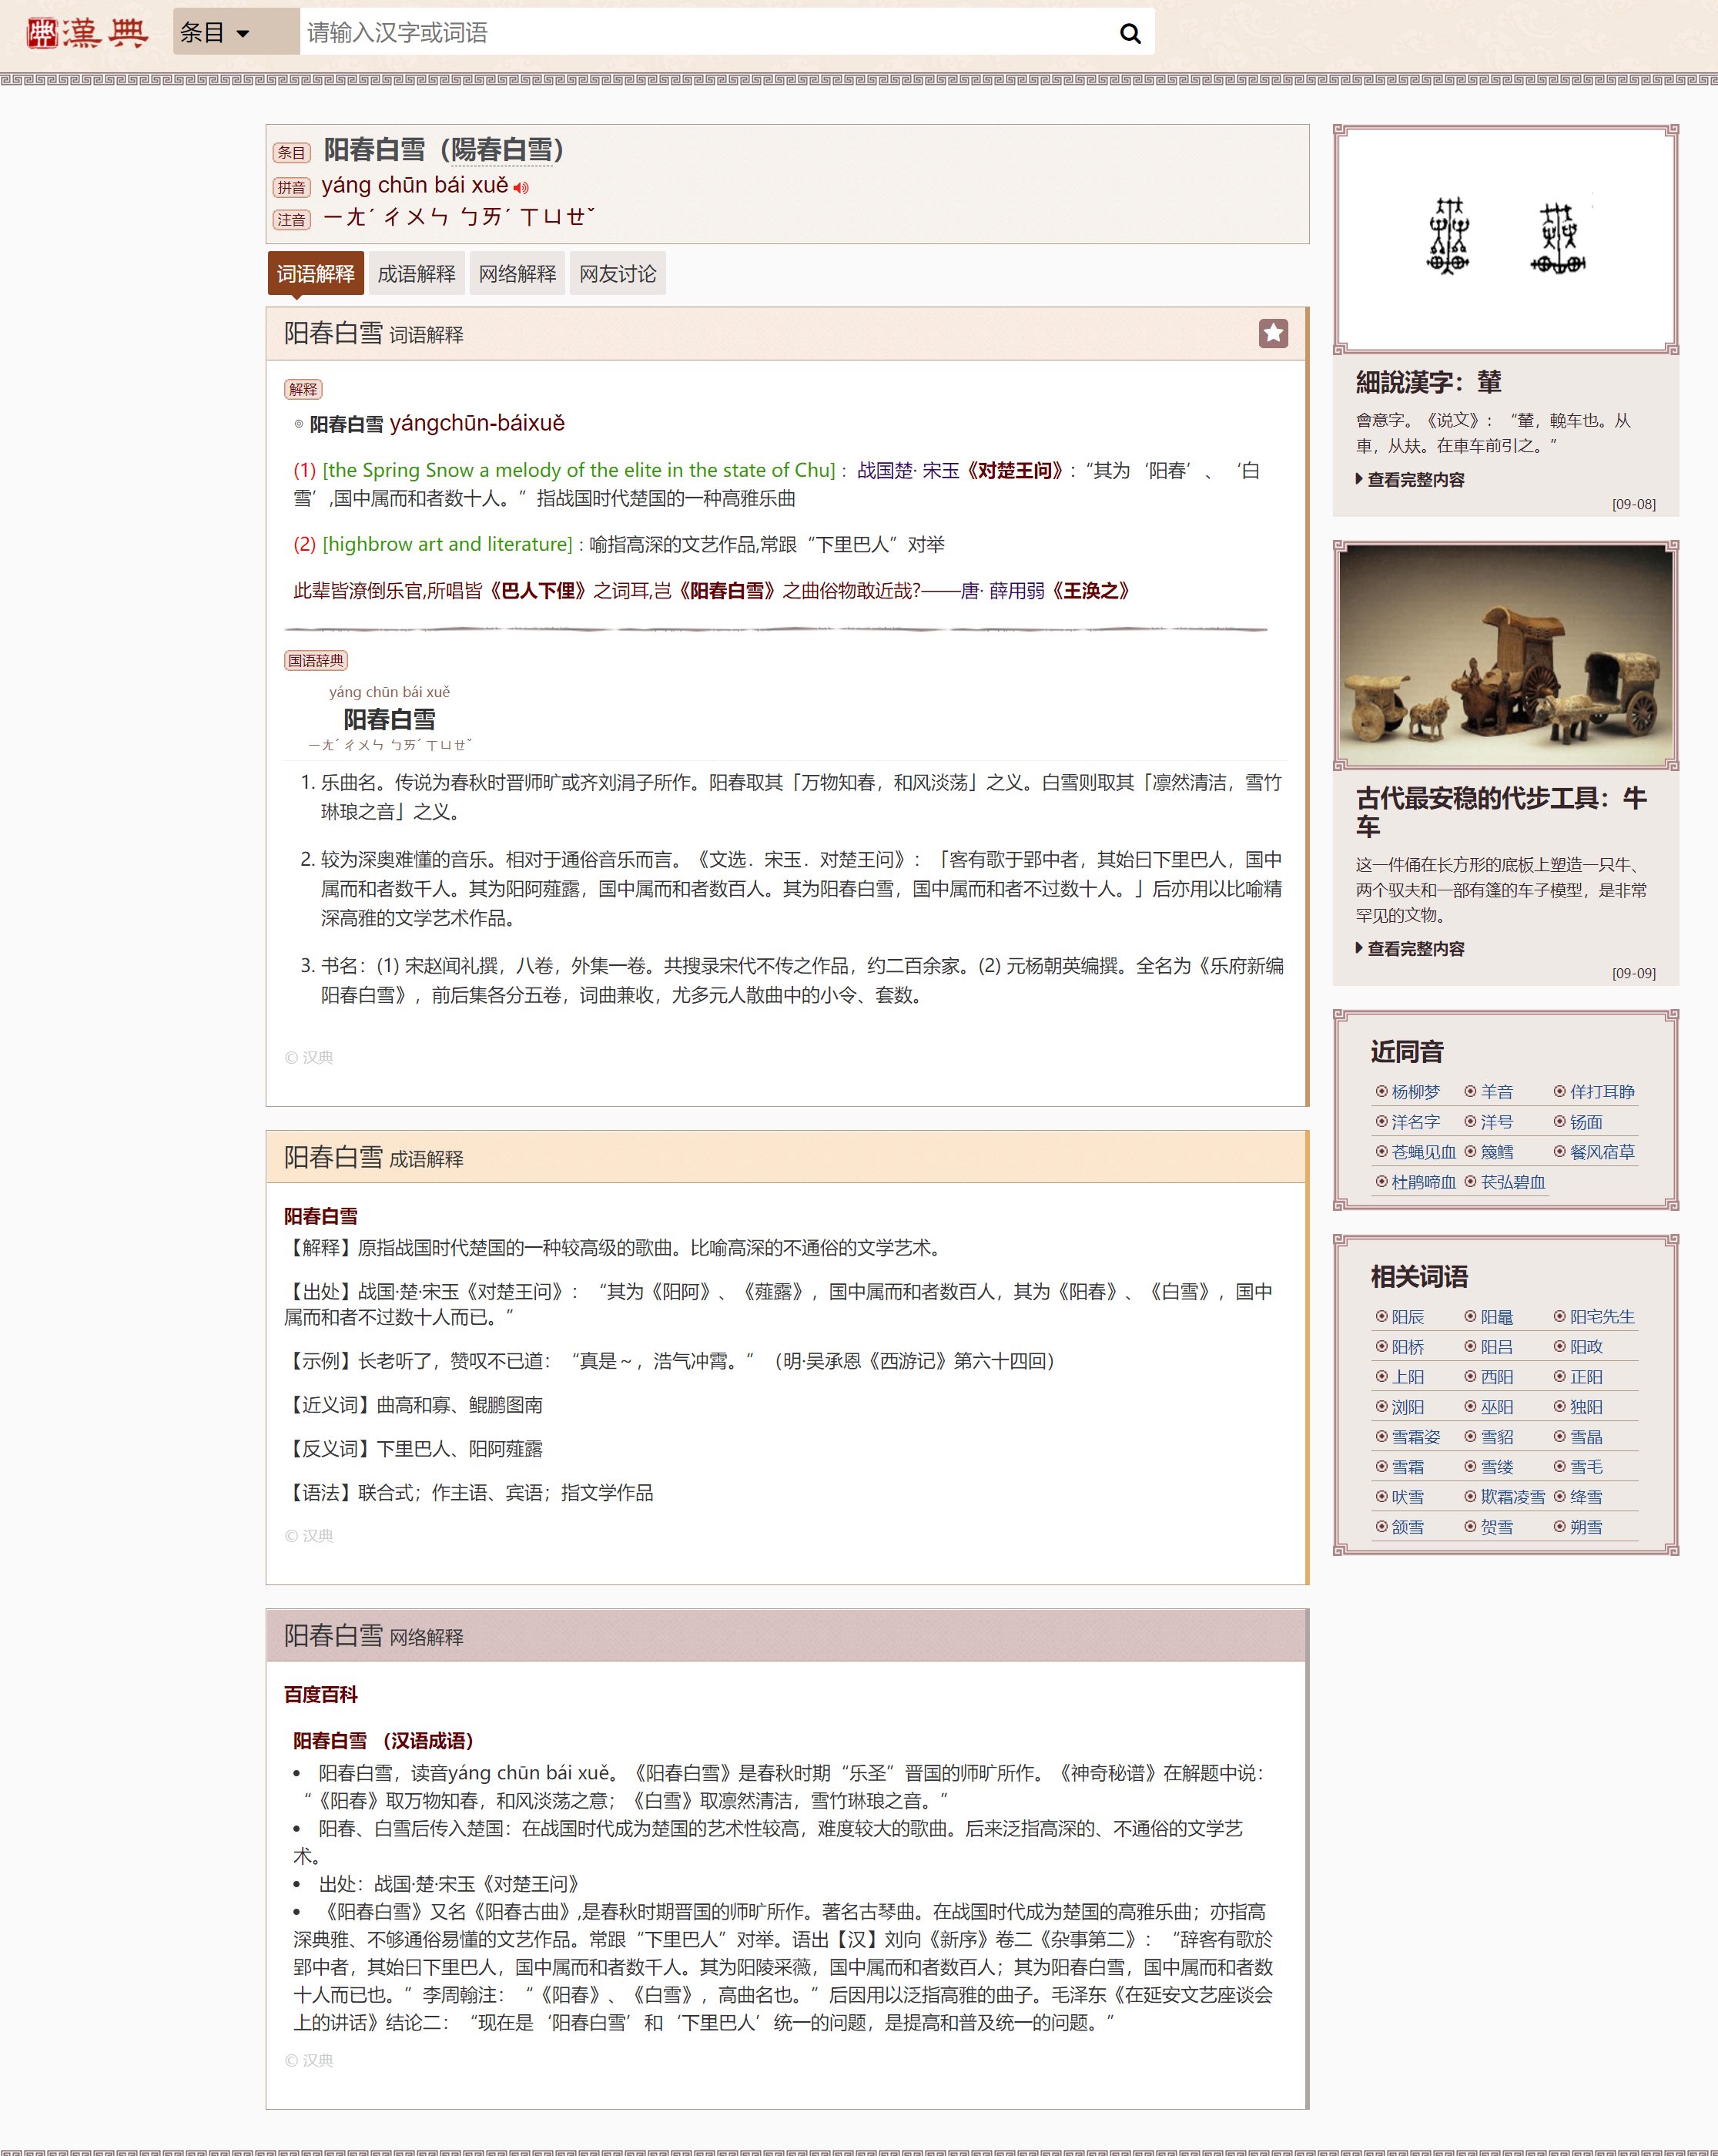The height and width of the screenshot is (2156, 1718).
Task: Play the pinyin pronunciation audio
Action: (521, 188)
